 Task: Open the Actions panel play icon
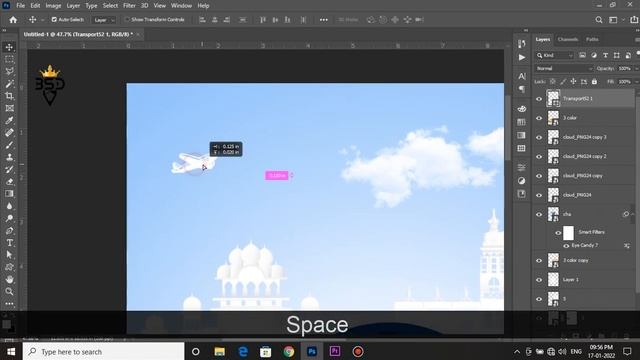click(x=522, y=57)
